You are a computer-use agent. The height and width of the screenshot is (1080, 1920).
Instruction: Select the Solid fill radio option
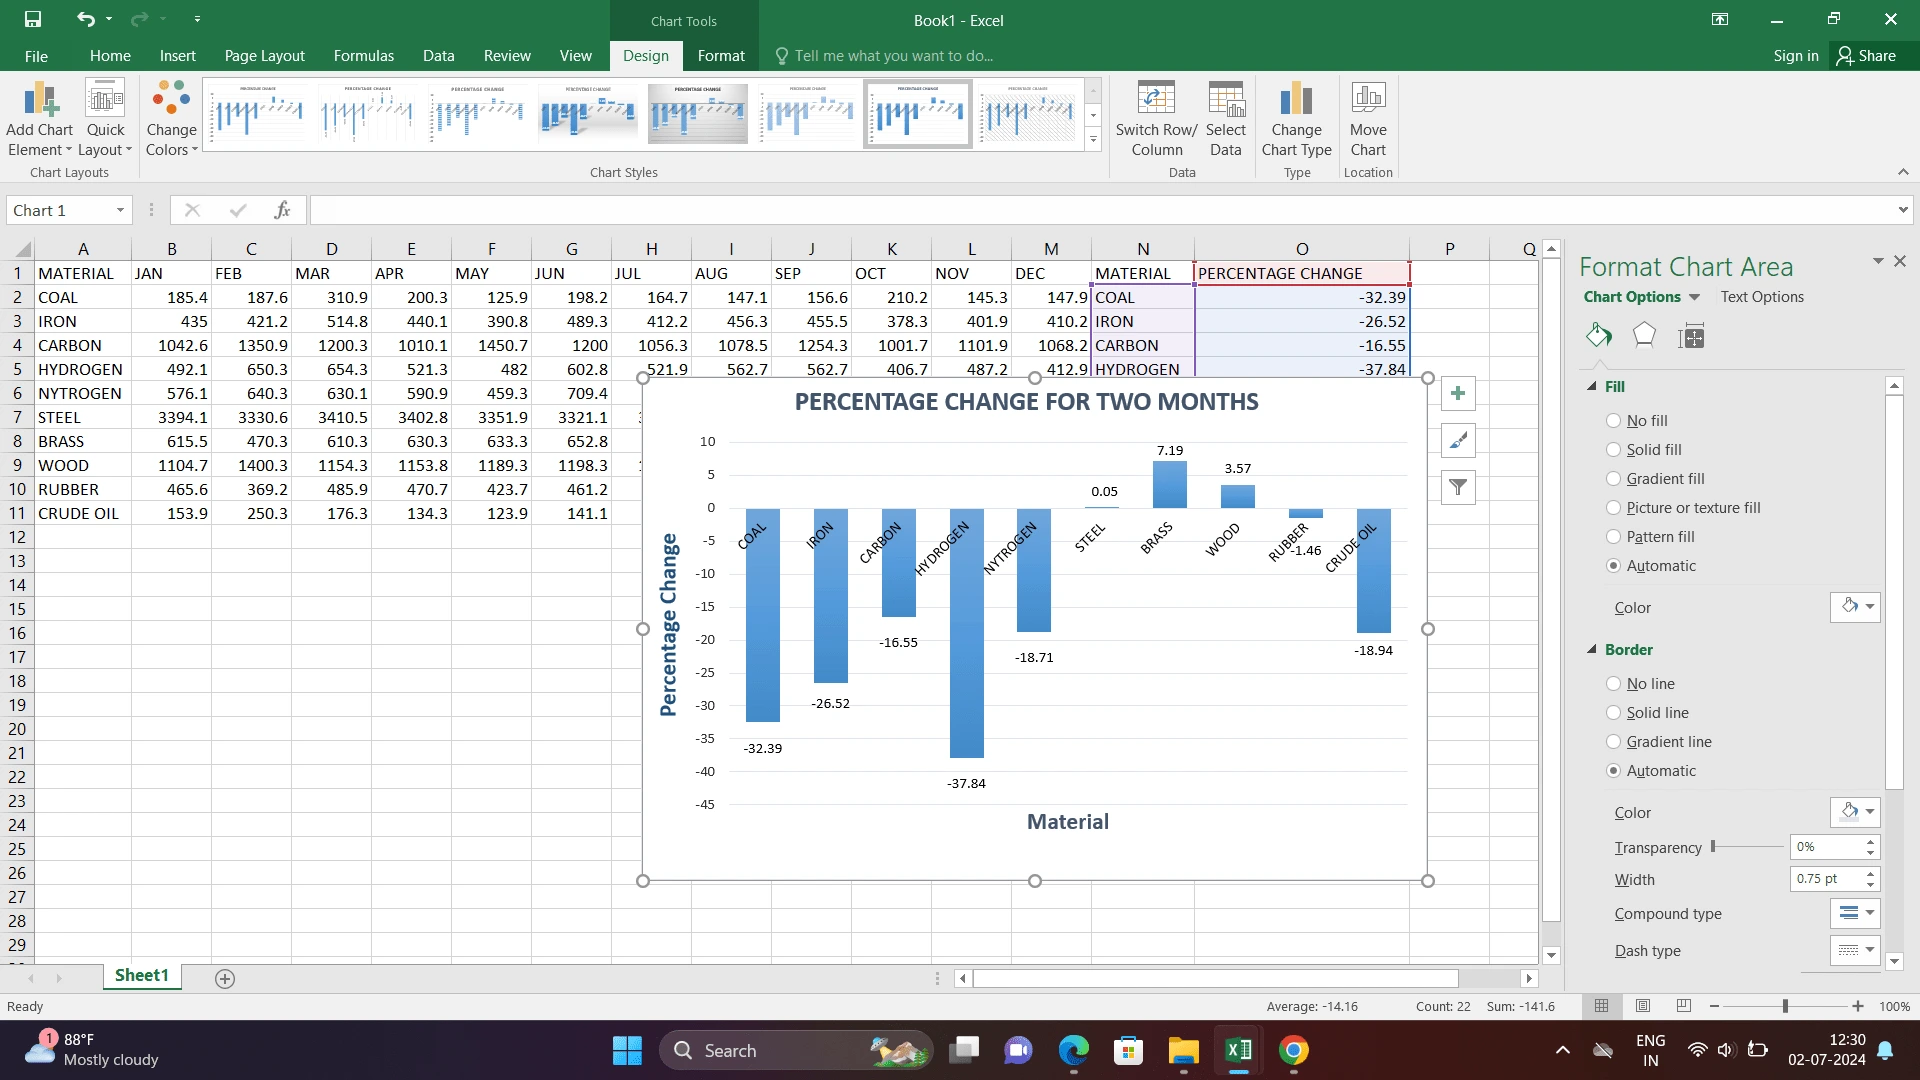tap(1613, 450)
